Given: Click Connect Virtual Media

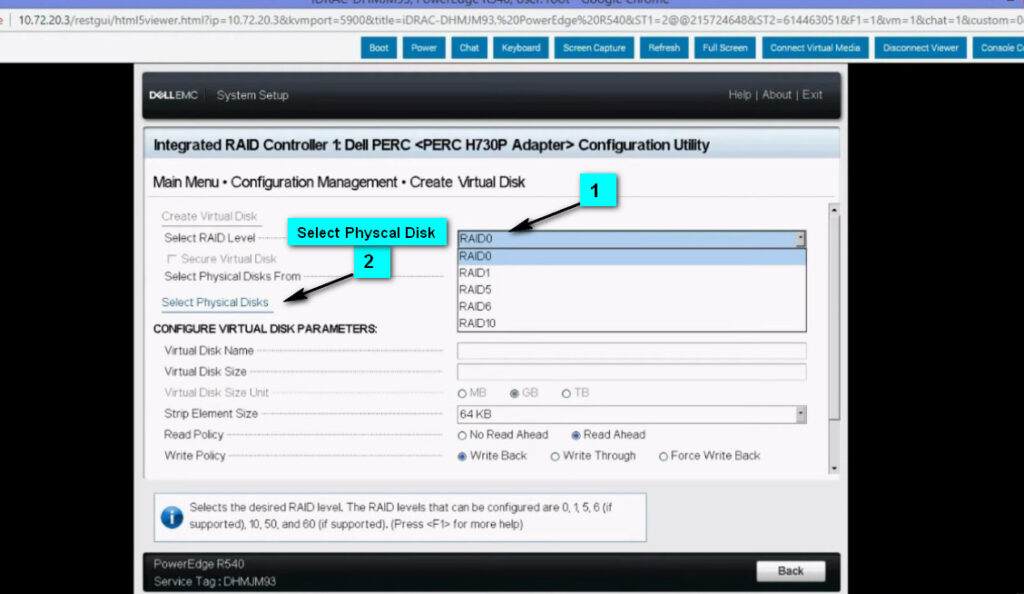Looking at the screenshot, I should click(815, 48).
